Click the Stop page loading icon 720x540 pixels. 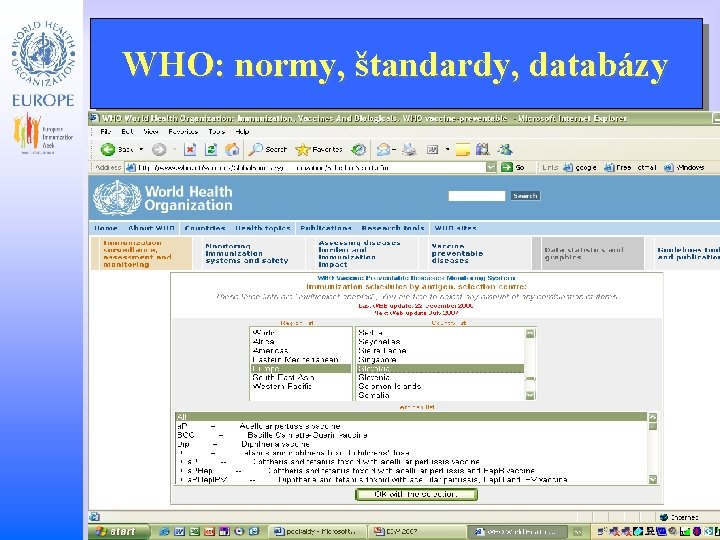pyautogui.click(x=190, y=149)
